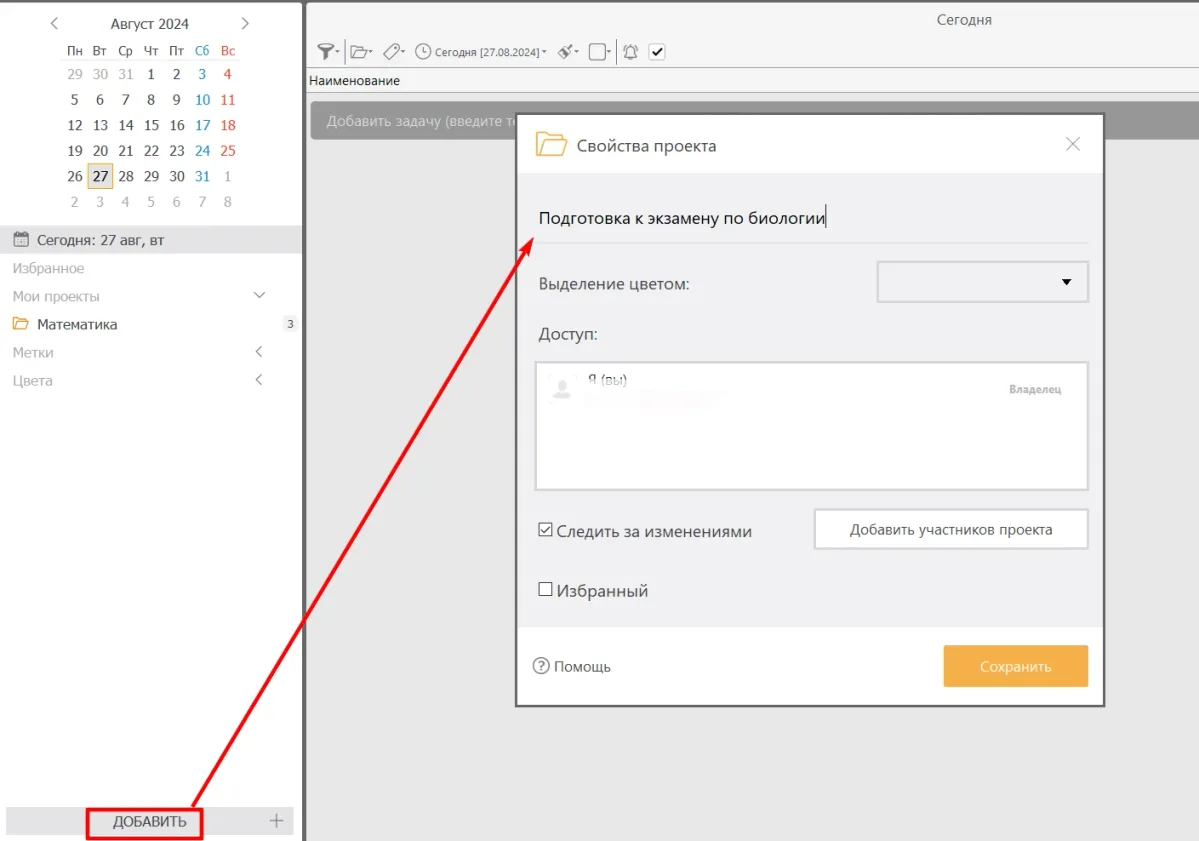Open the Избранное section in sidebar
This screenshot has height=841, width=1199.
coord(48,268)
